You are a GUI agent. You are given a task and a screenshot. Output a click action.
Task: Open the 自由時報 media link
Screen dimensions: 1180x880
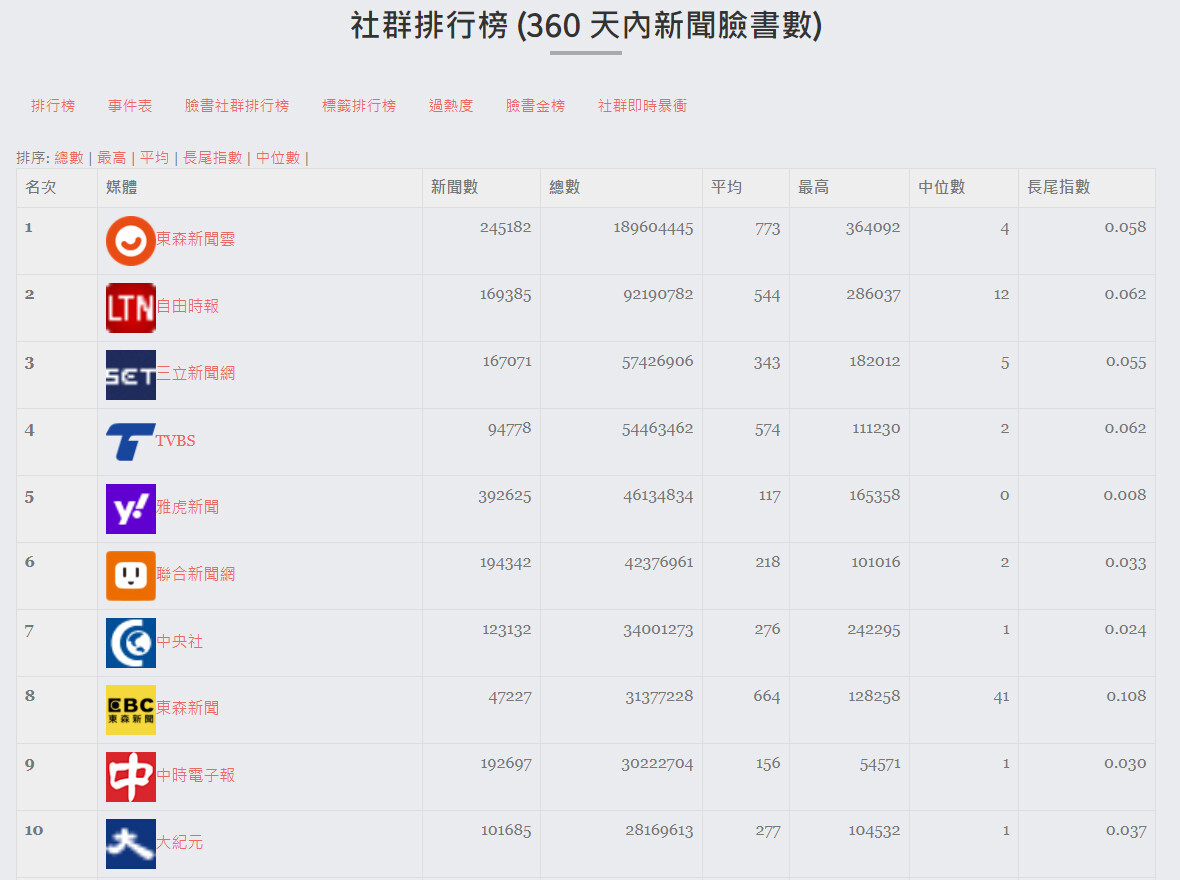(187, 306)
